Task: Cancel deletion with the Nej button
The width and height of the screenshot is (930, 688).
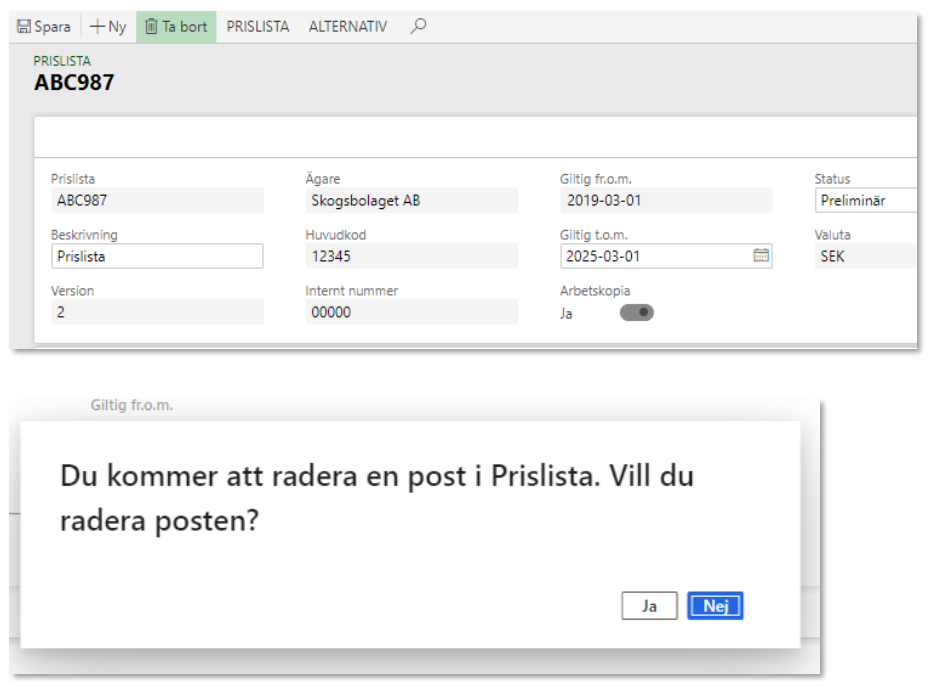Action: 715,606
